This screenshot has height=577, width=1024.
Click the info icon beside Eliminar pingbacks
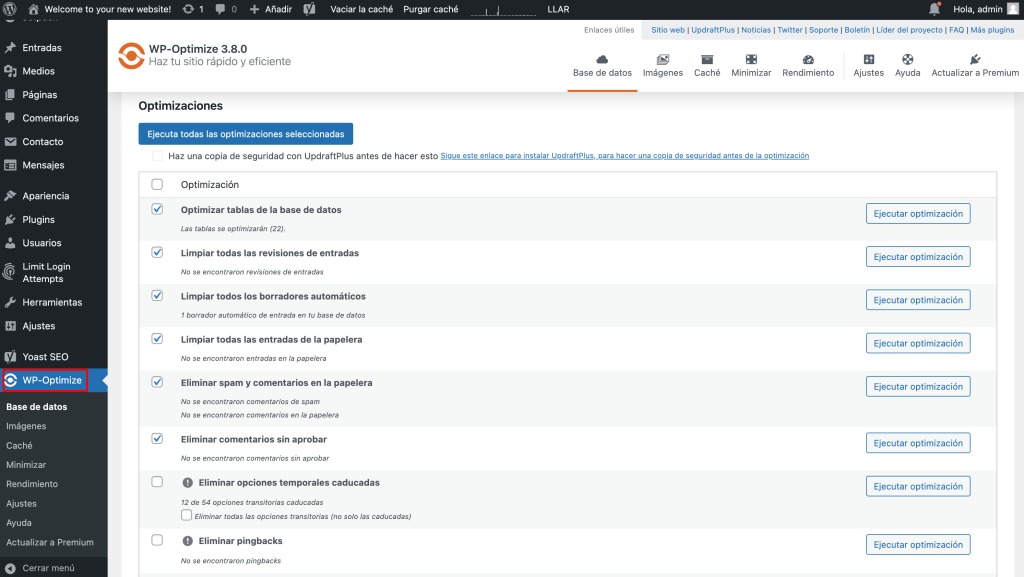[x=187, y=541]
